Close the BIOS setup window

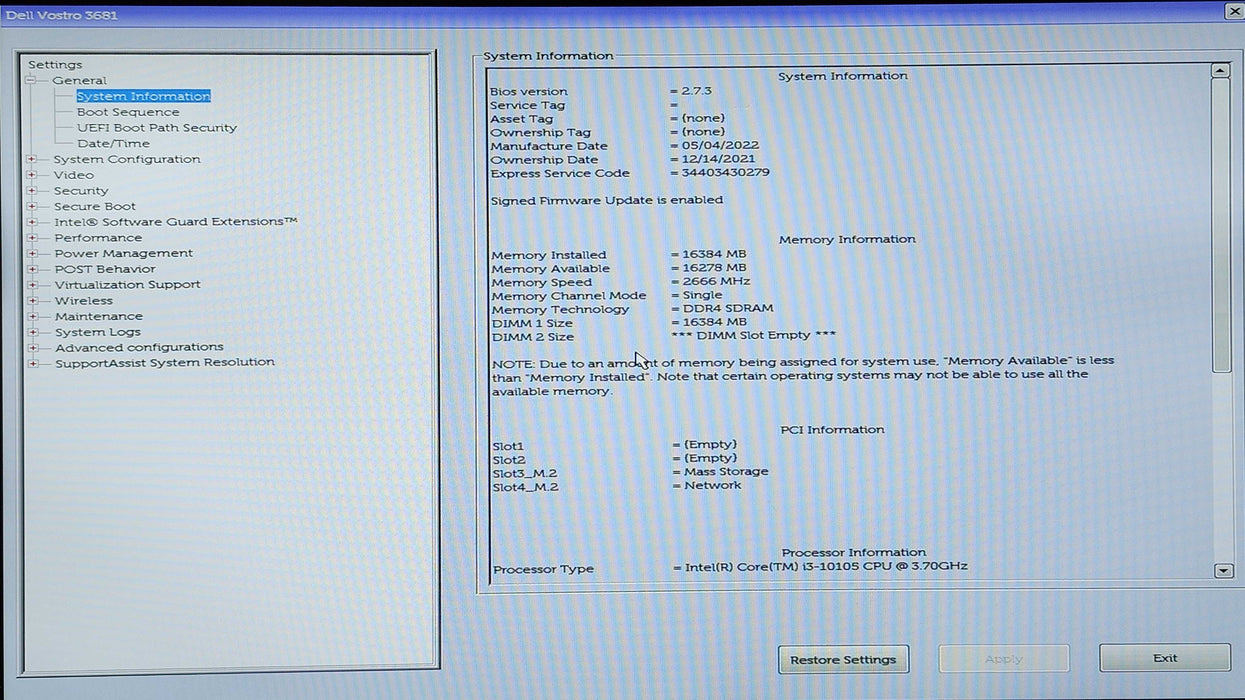tap(1233, 10)
